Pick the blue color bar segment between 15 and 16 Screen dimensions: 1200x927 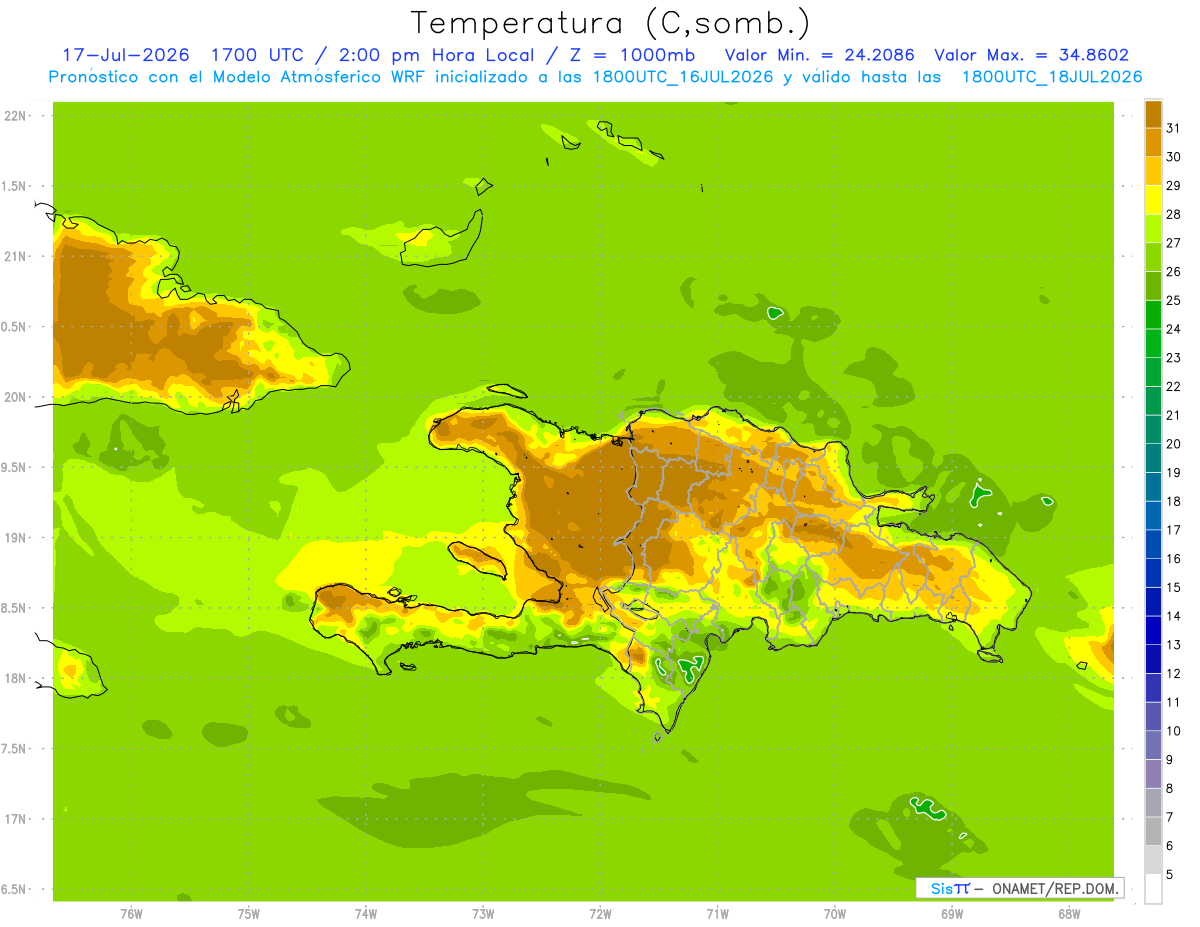(x=1153, y=573)
